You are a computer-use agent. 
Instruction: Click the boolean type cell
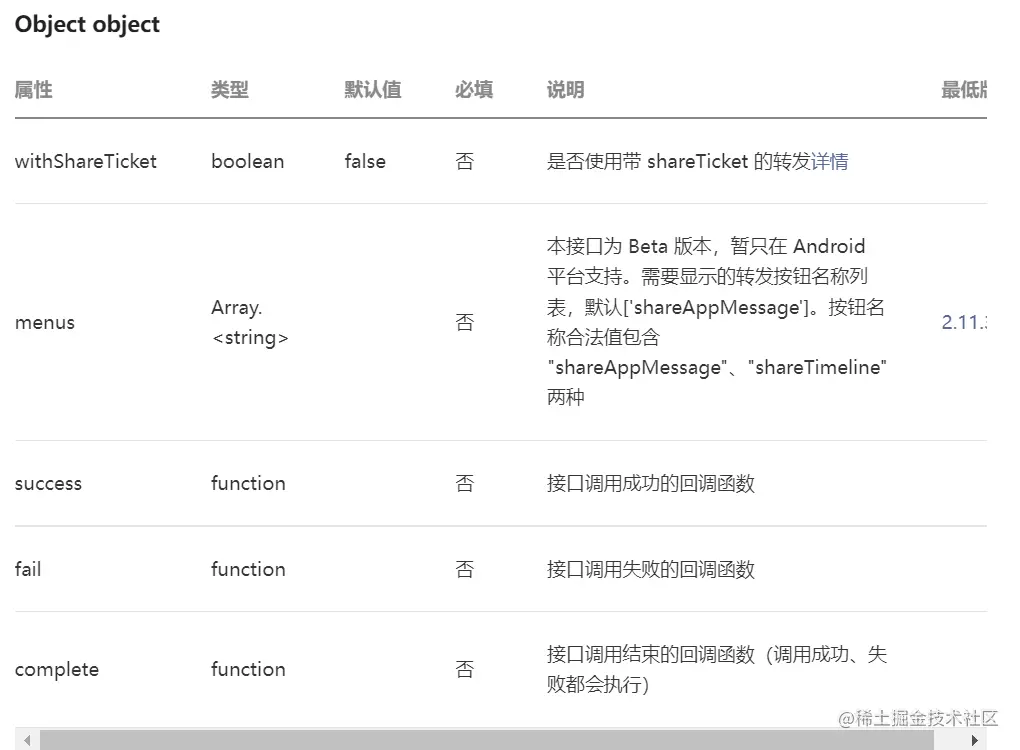(x=247, y=161)
